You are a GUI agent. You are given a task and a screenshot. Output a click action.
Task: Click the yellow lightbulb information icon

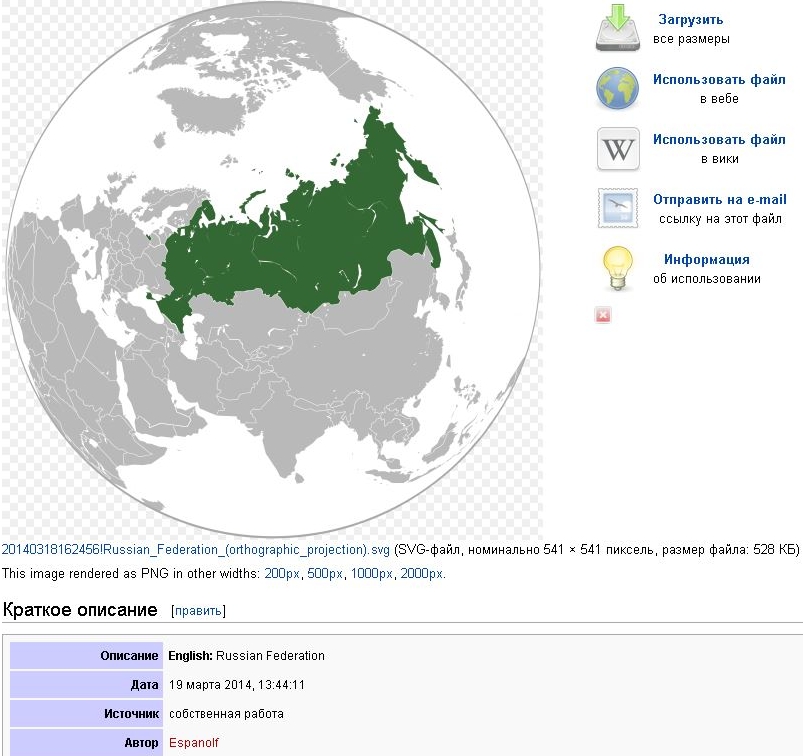point(617,268)
